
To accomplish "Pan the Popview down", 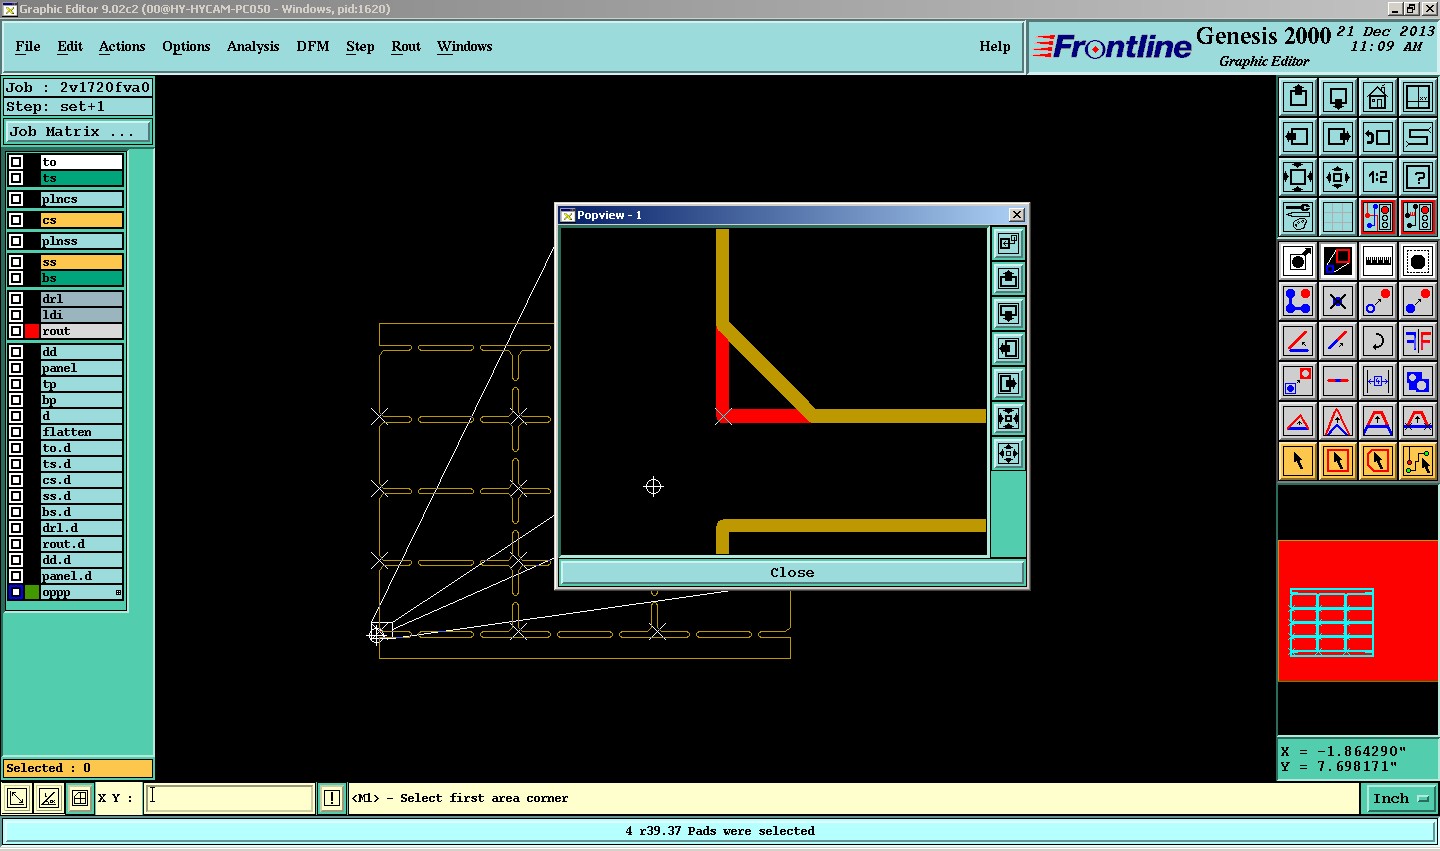I will click(x=1008, y=314).
